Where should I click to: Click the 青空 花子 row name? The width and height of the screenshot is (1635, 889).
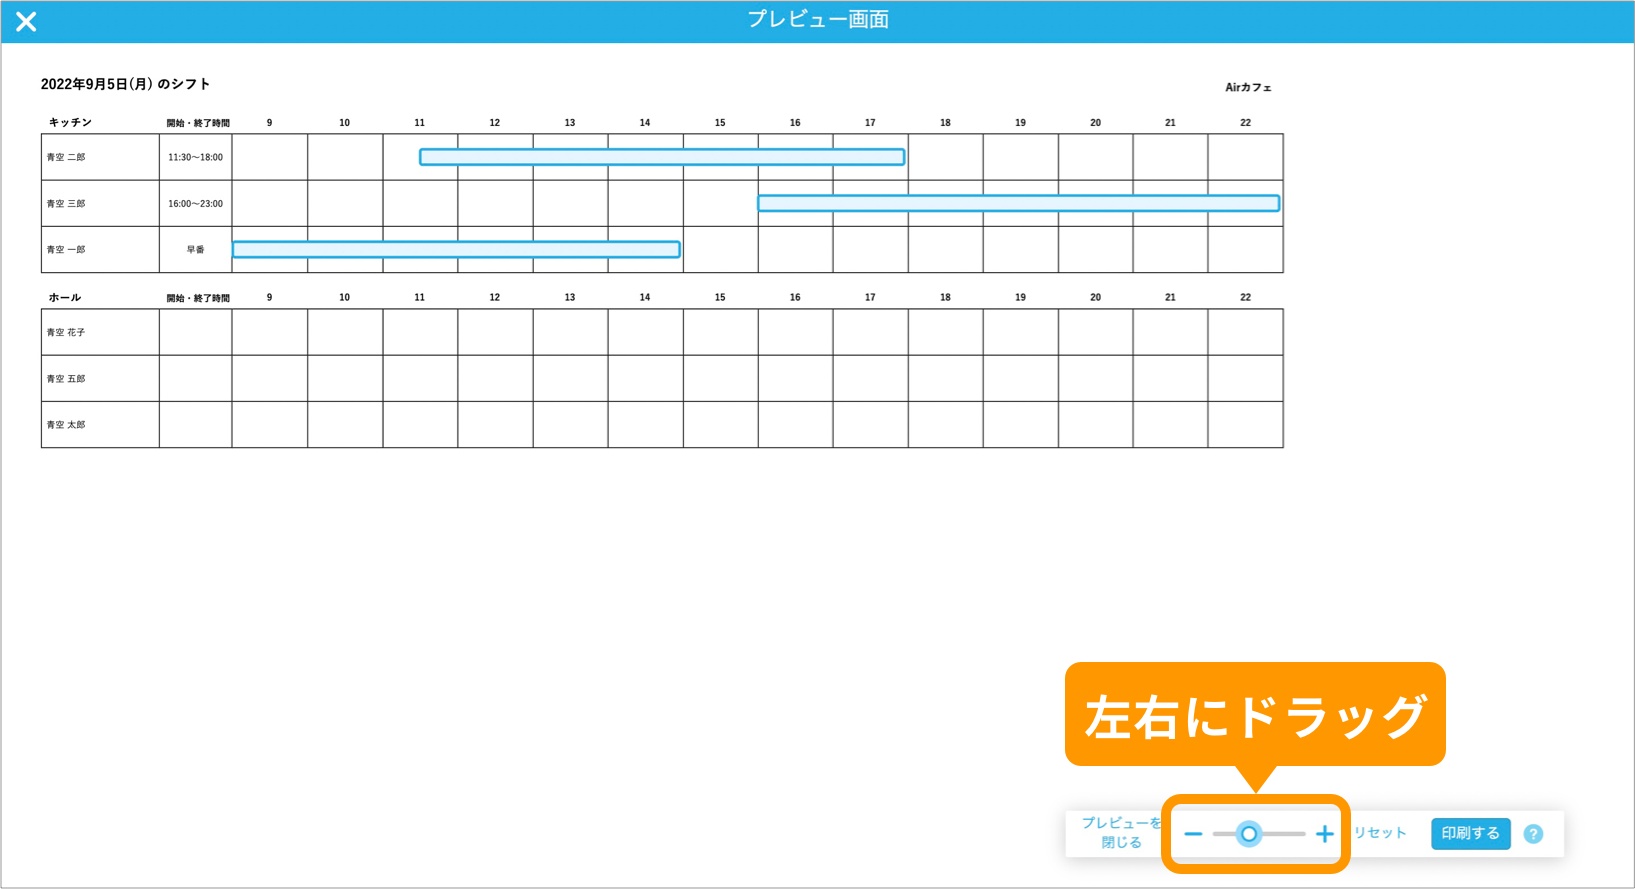[x=66, y=332]
